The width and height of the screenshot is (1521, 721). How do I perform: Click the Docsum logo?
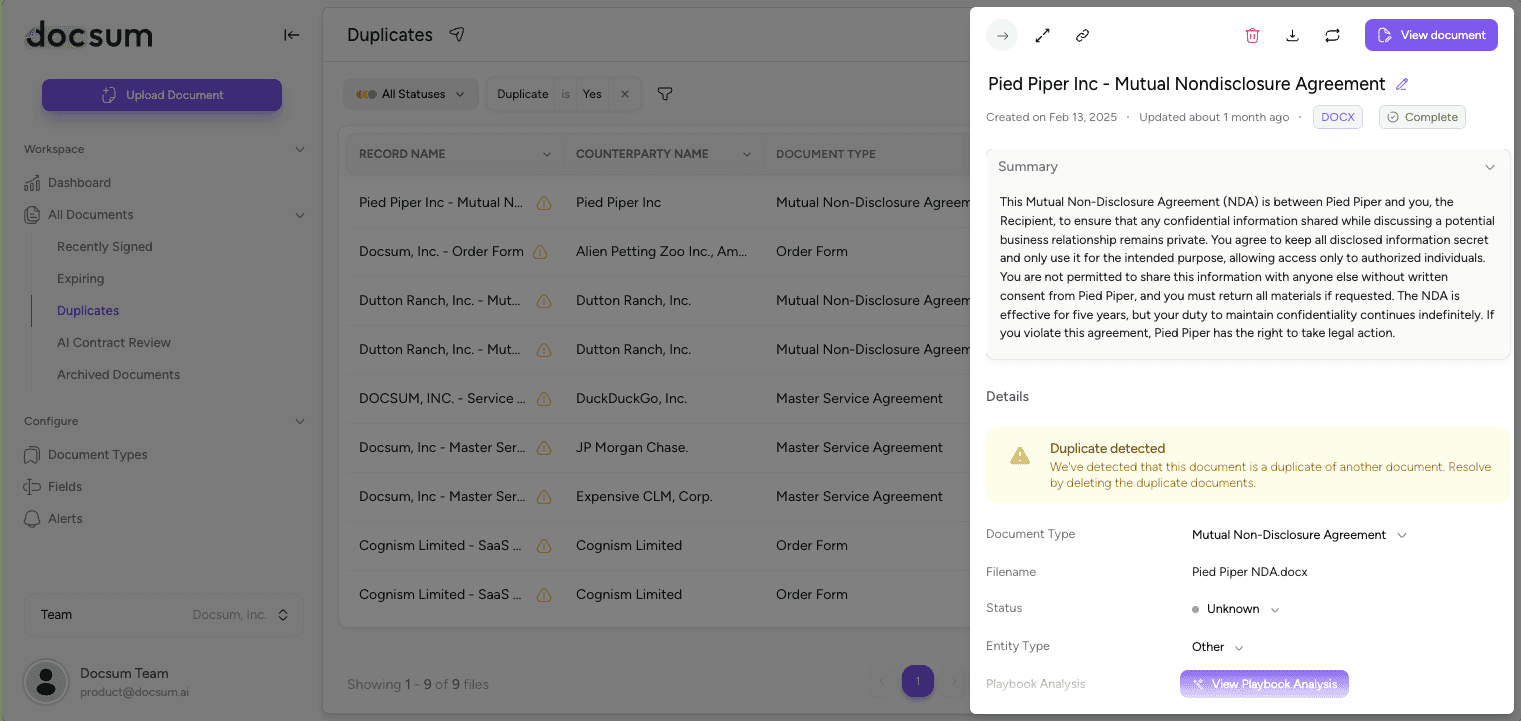tap(89, 36)
